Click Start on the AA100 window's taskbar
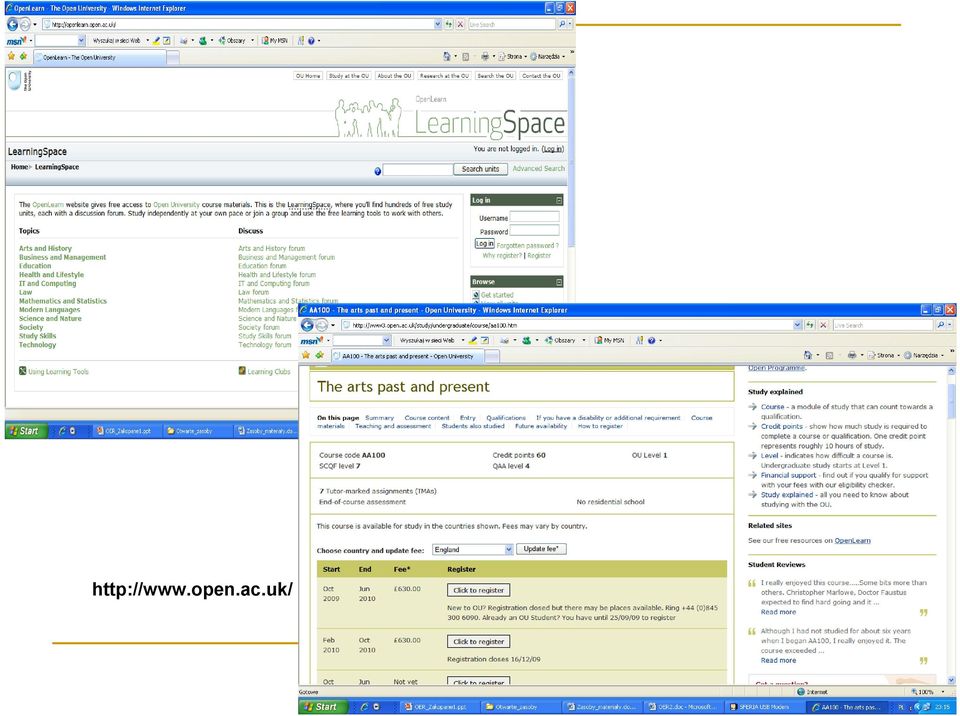Image resolution: width=960 pixels, height=716 pixels. [x=321, y=707]
